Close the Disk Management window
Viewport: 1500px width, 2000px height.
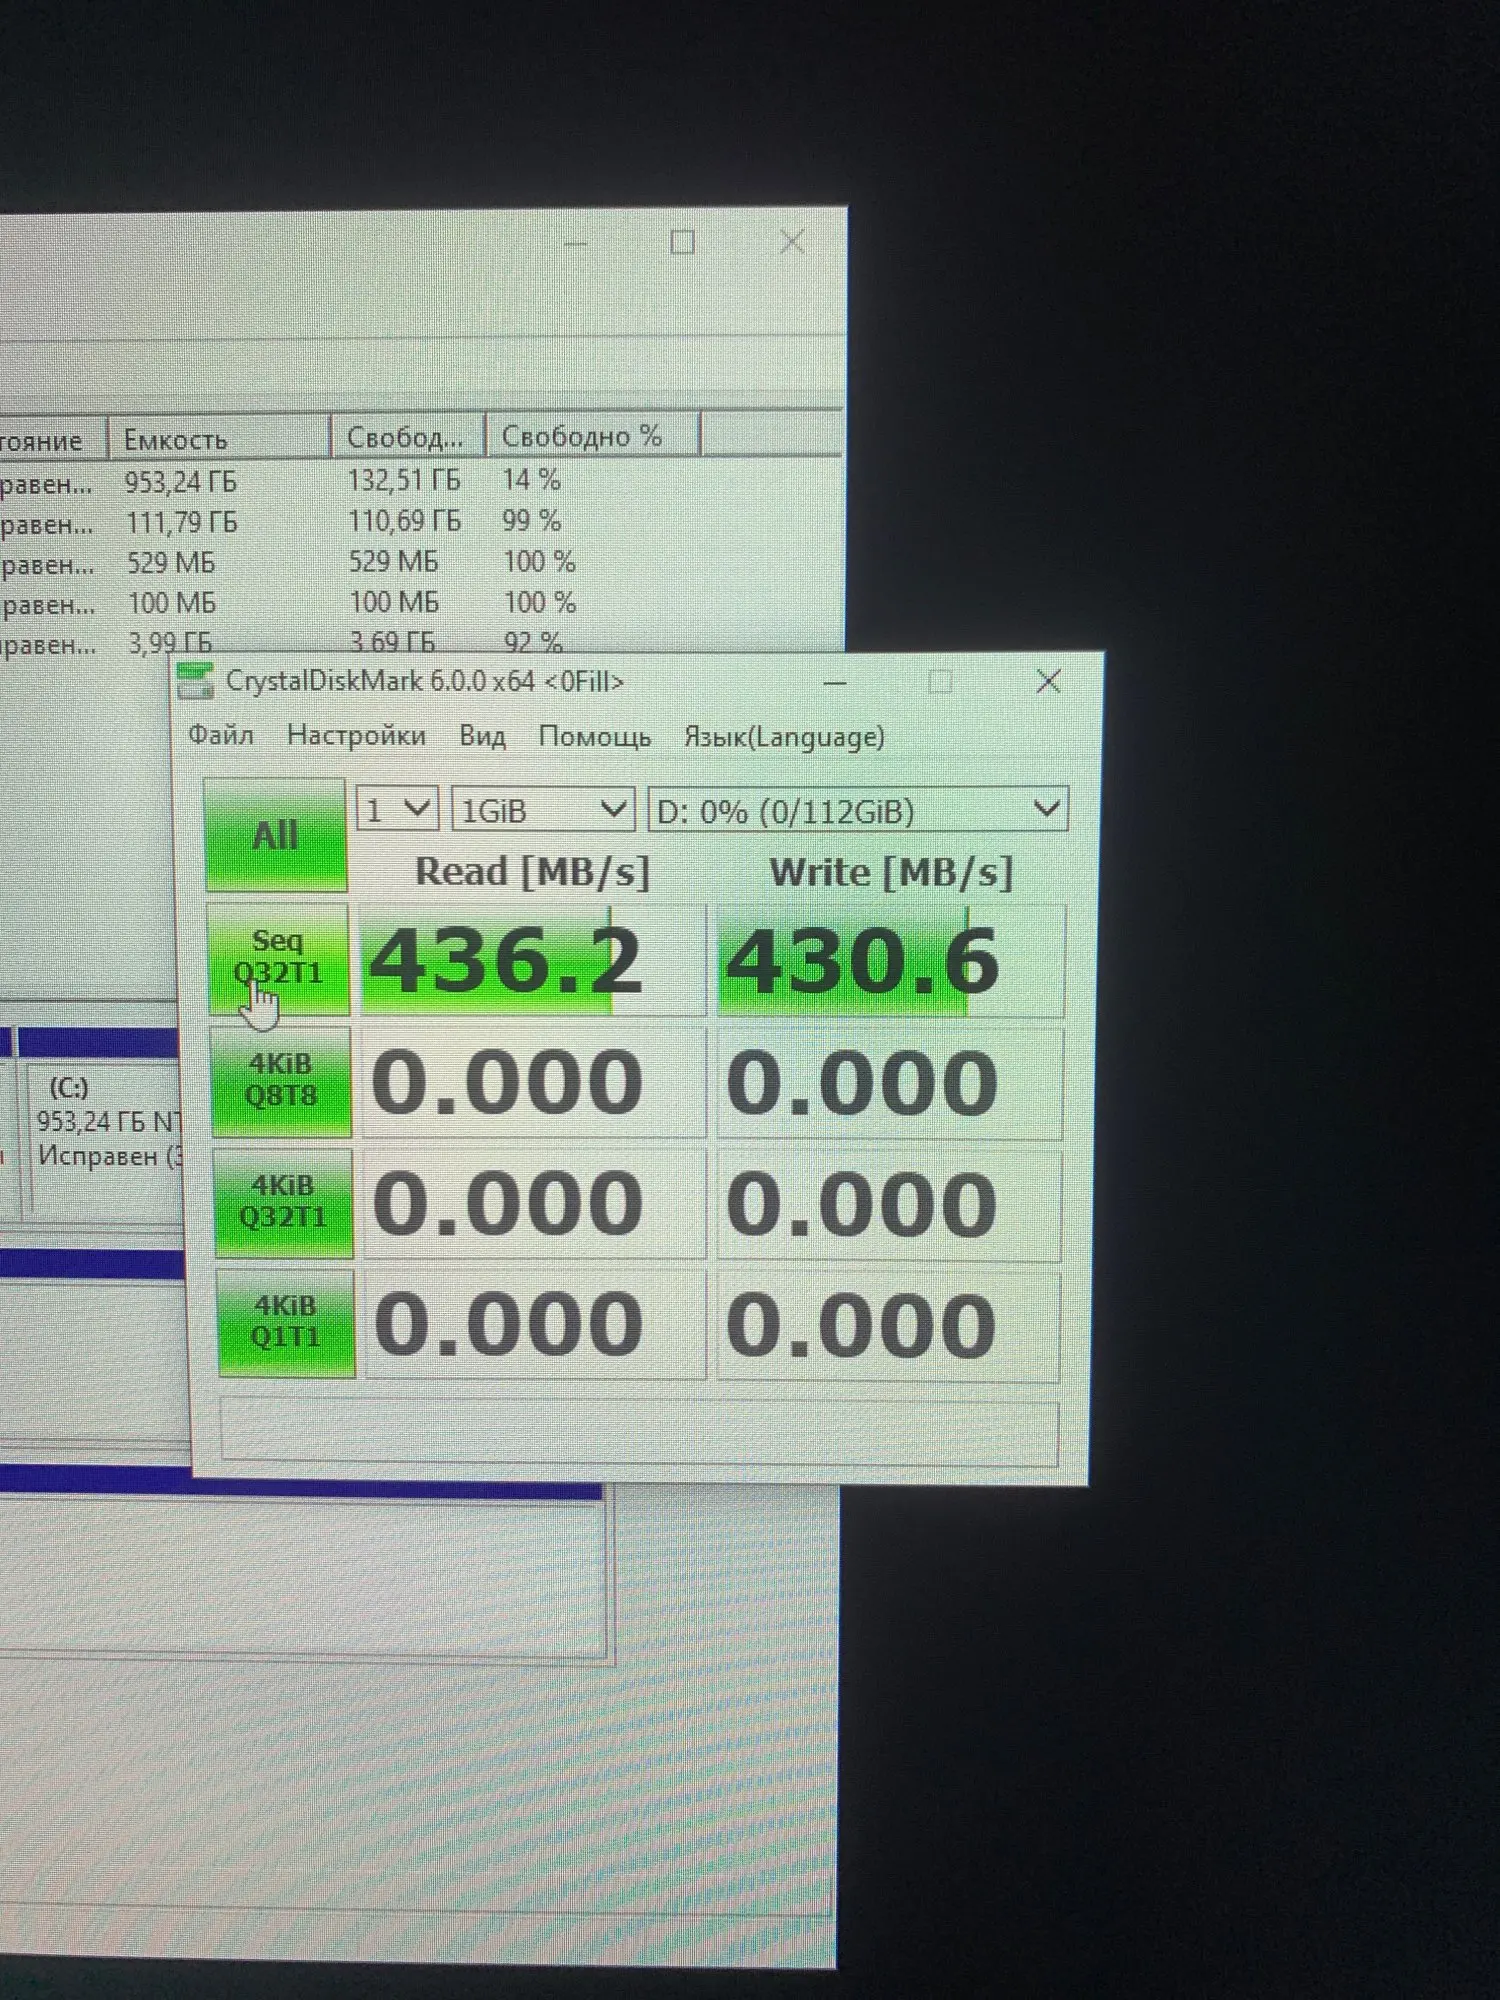point(792,241)
